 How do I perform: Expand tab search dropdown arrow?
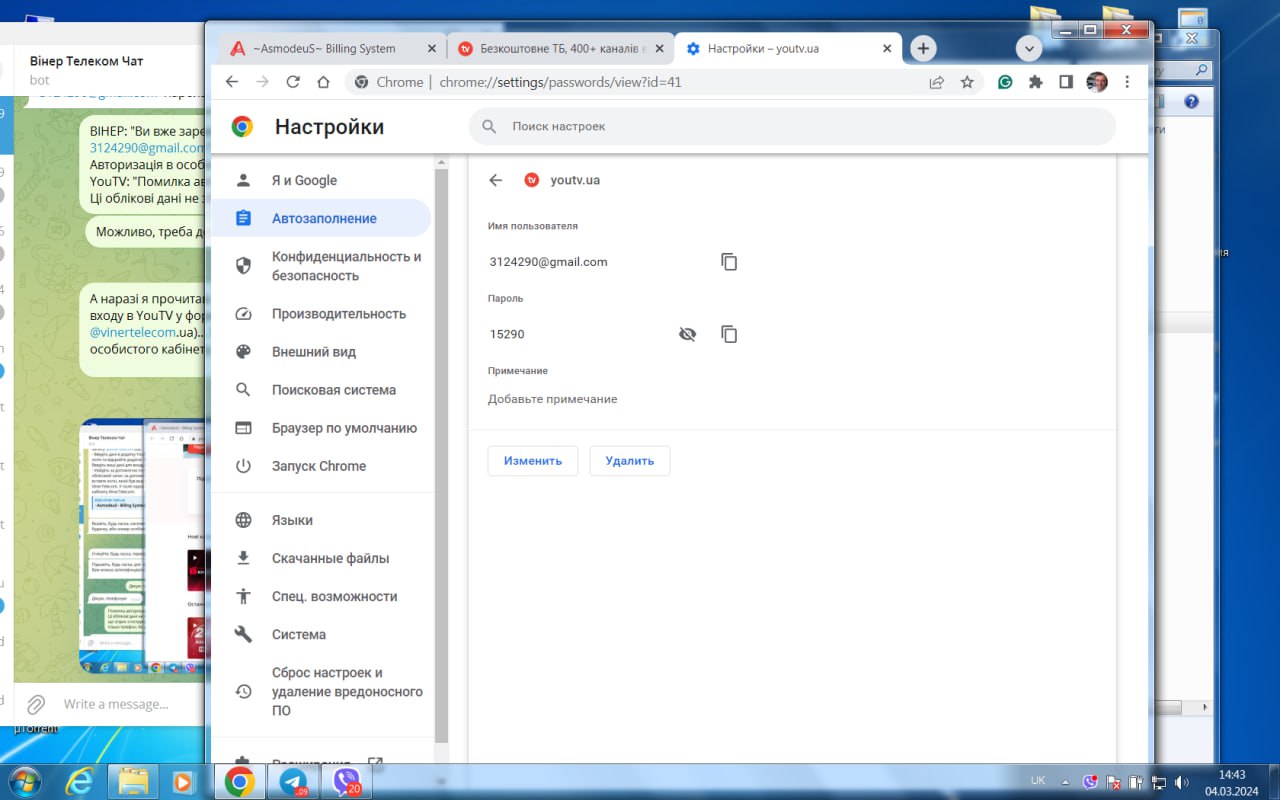pos(1029,48)
